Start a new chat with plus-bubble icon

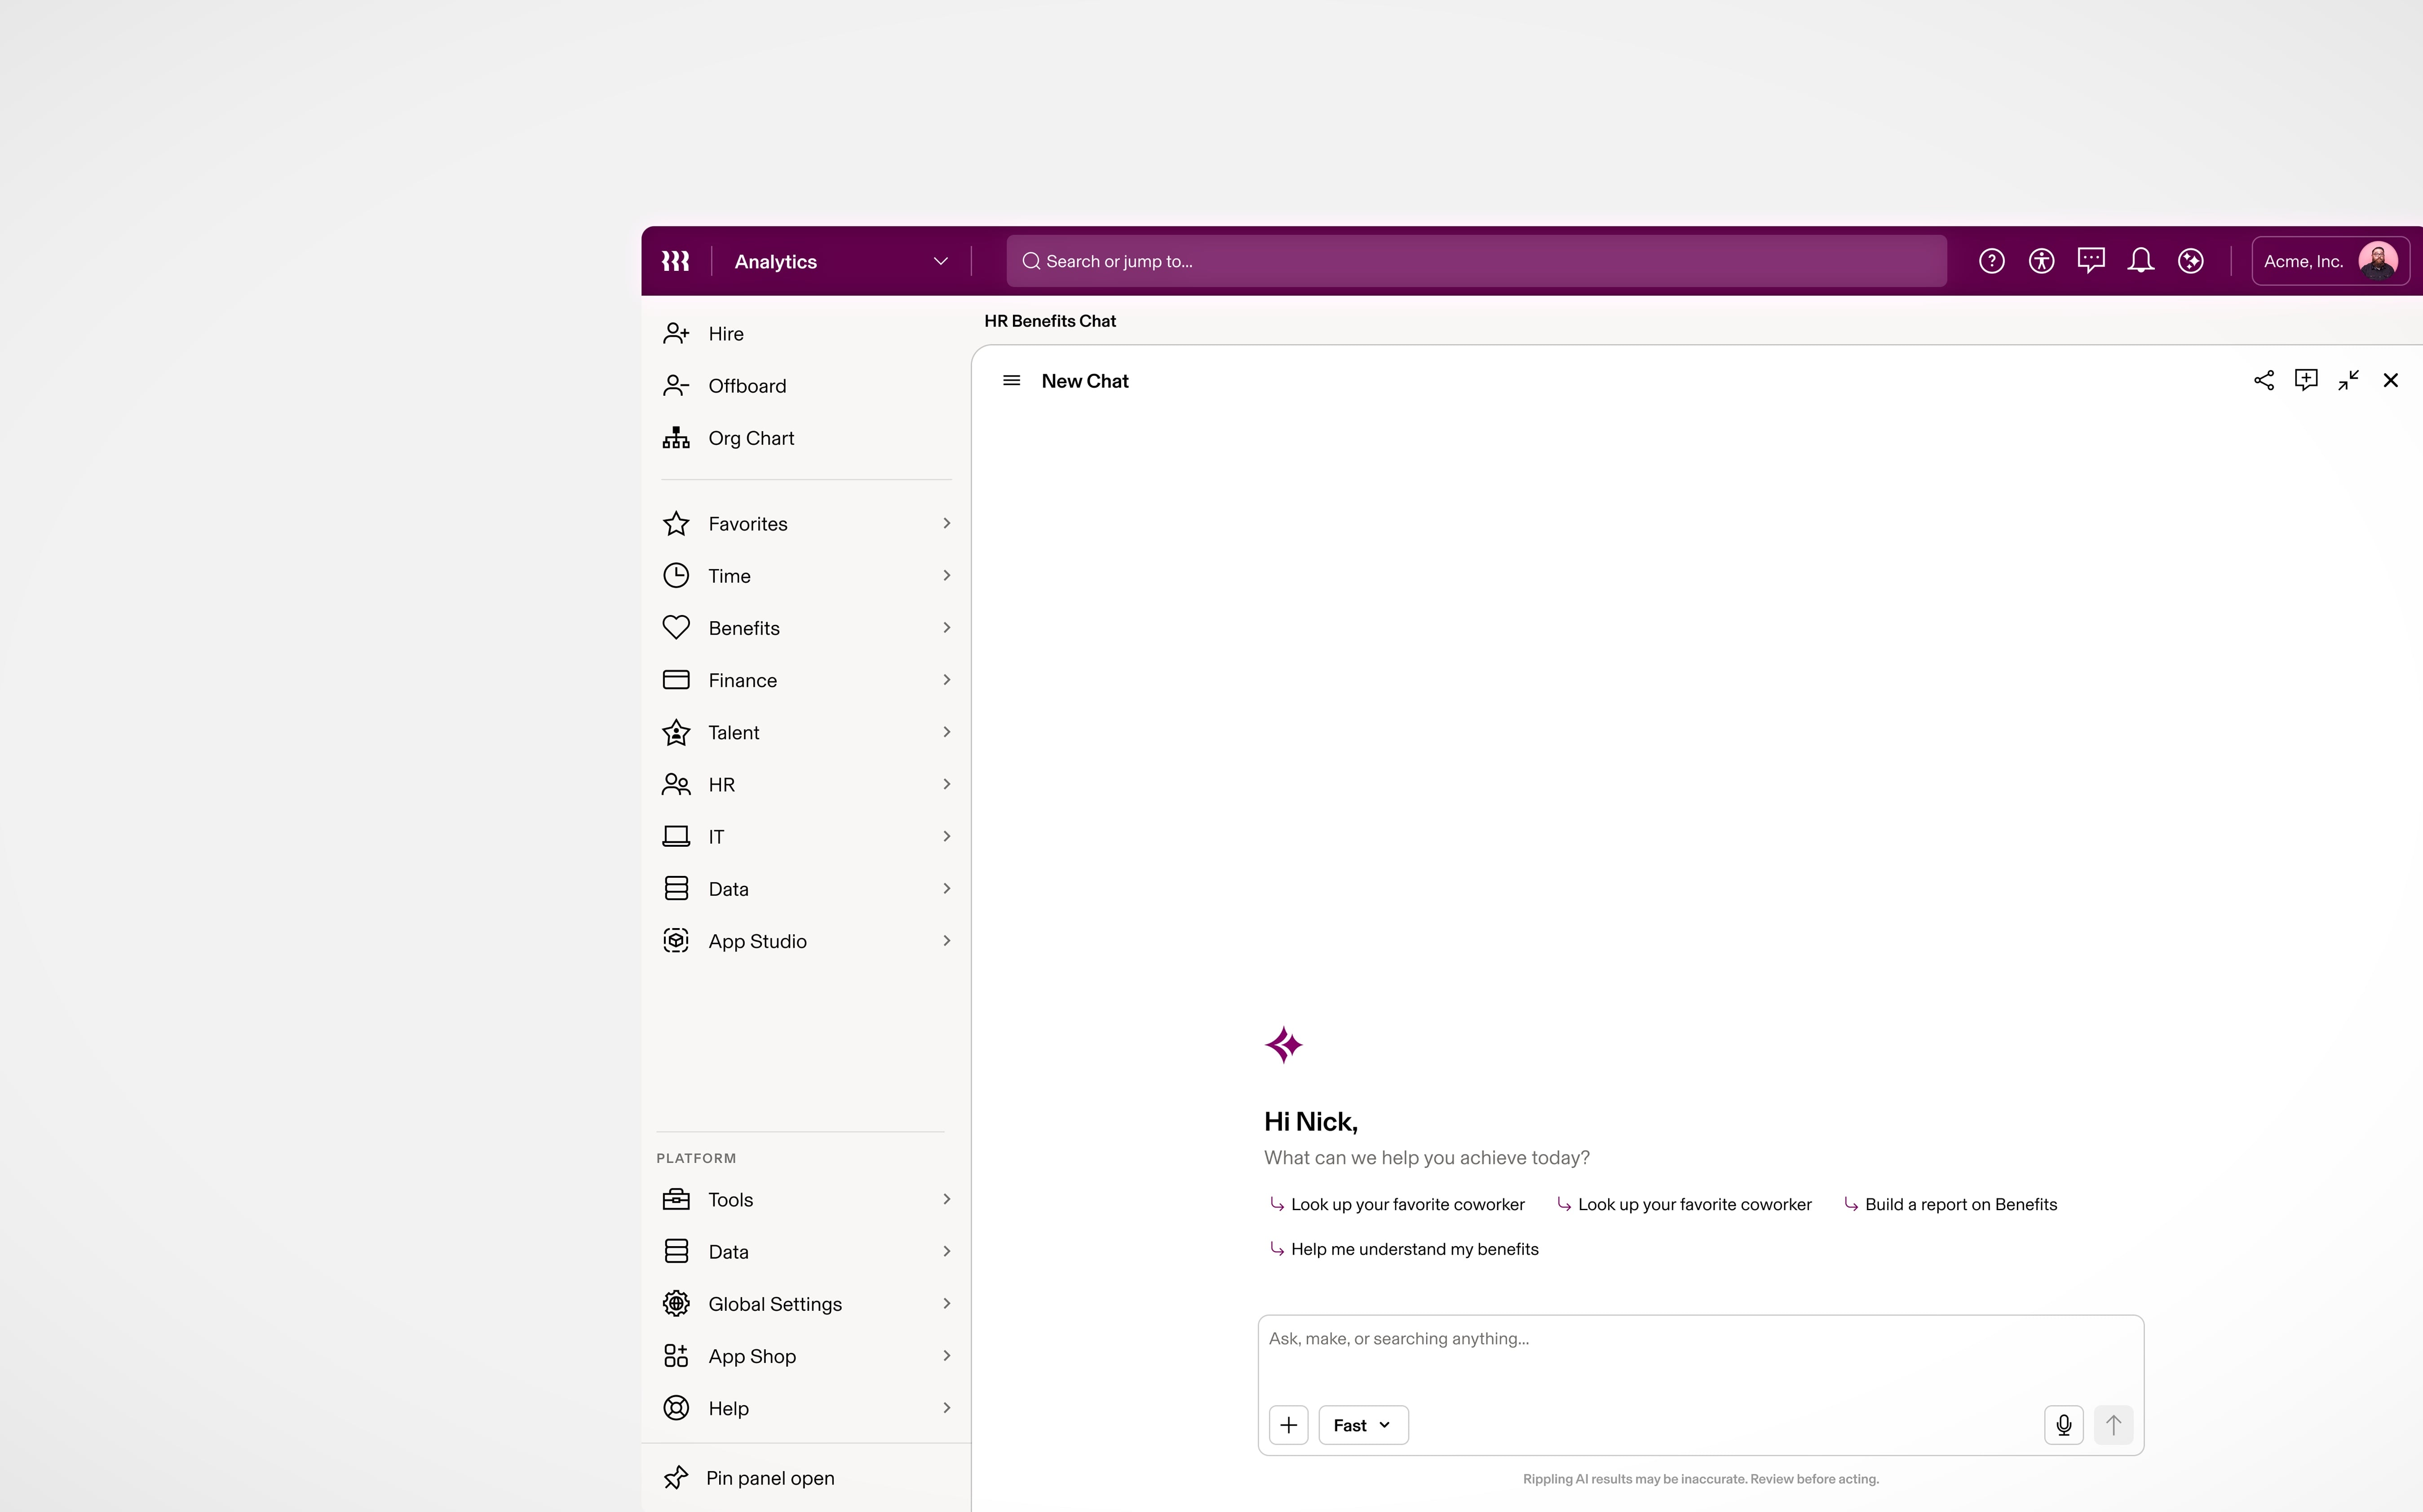[2306, 380]
